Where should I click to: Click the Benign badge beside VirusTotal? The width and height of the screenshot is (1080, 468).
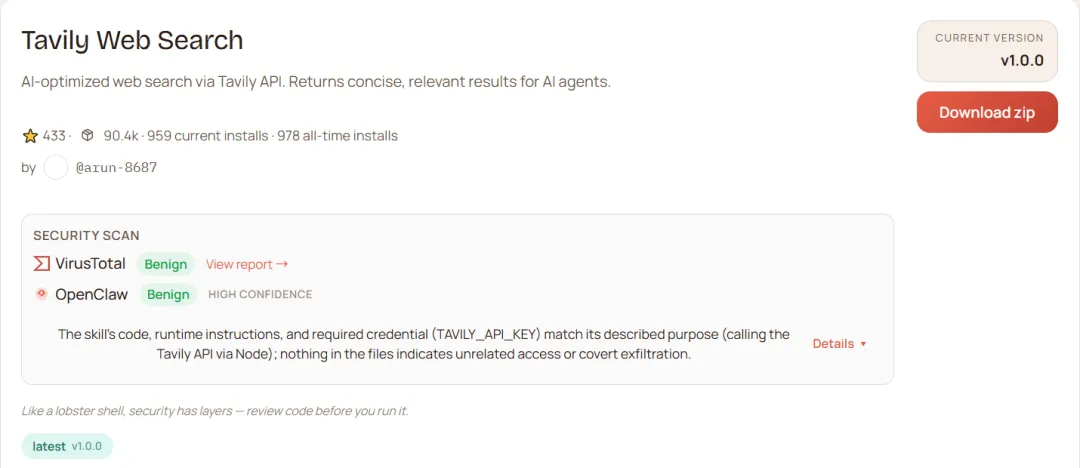tap(166, 264)
